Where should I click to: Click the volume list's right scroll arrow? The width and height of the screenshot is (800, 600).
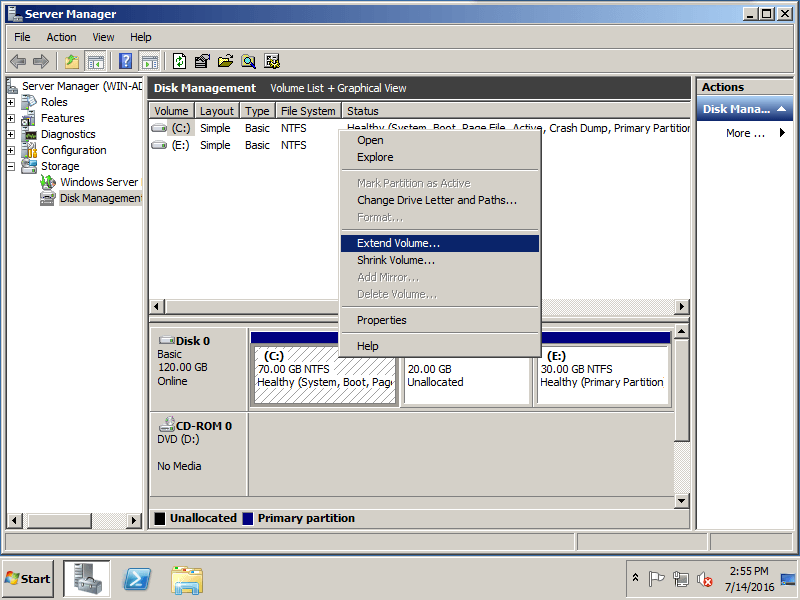(681, 307)
